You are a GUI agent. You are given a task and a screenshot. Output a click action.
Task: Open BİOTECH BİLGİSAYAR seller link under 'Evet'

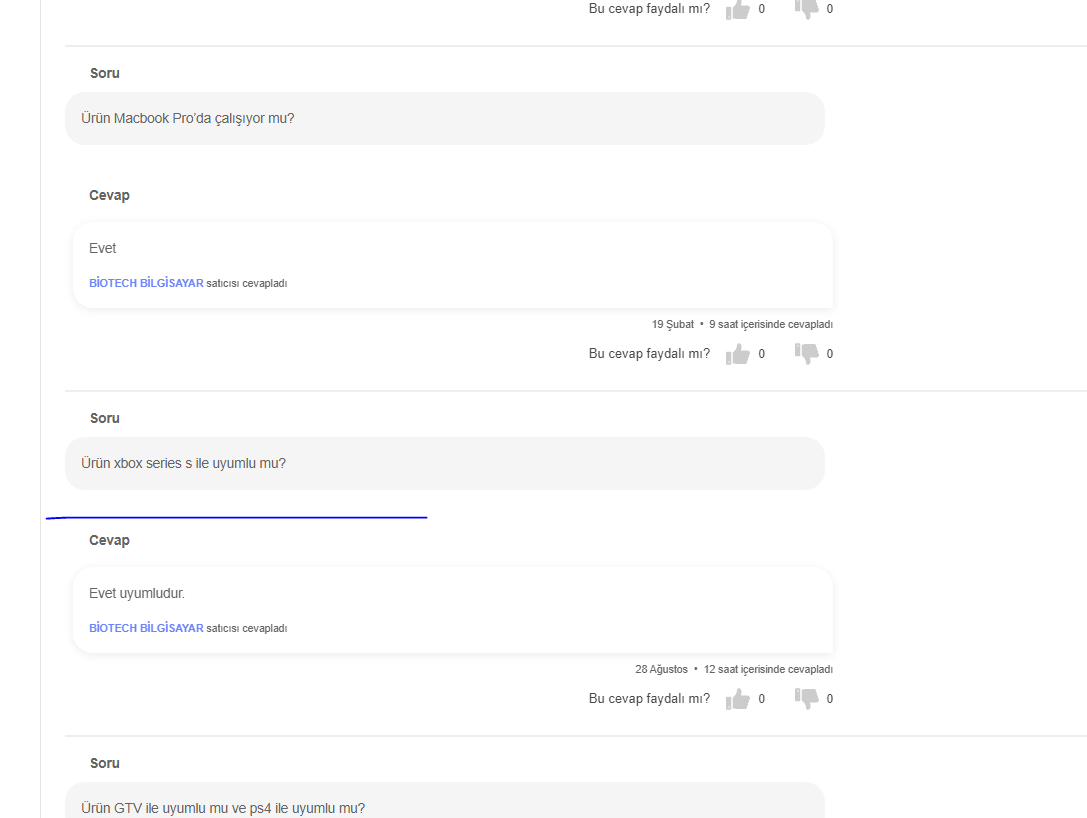[x=146, y=283]
